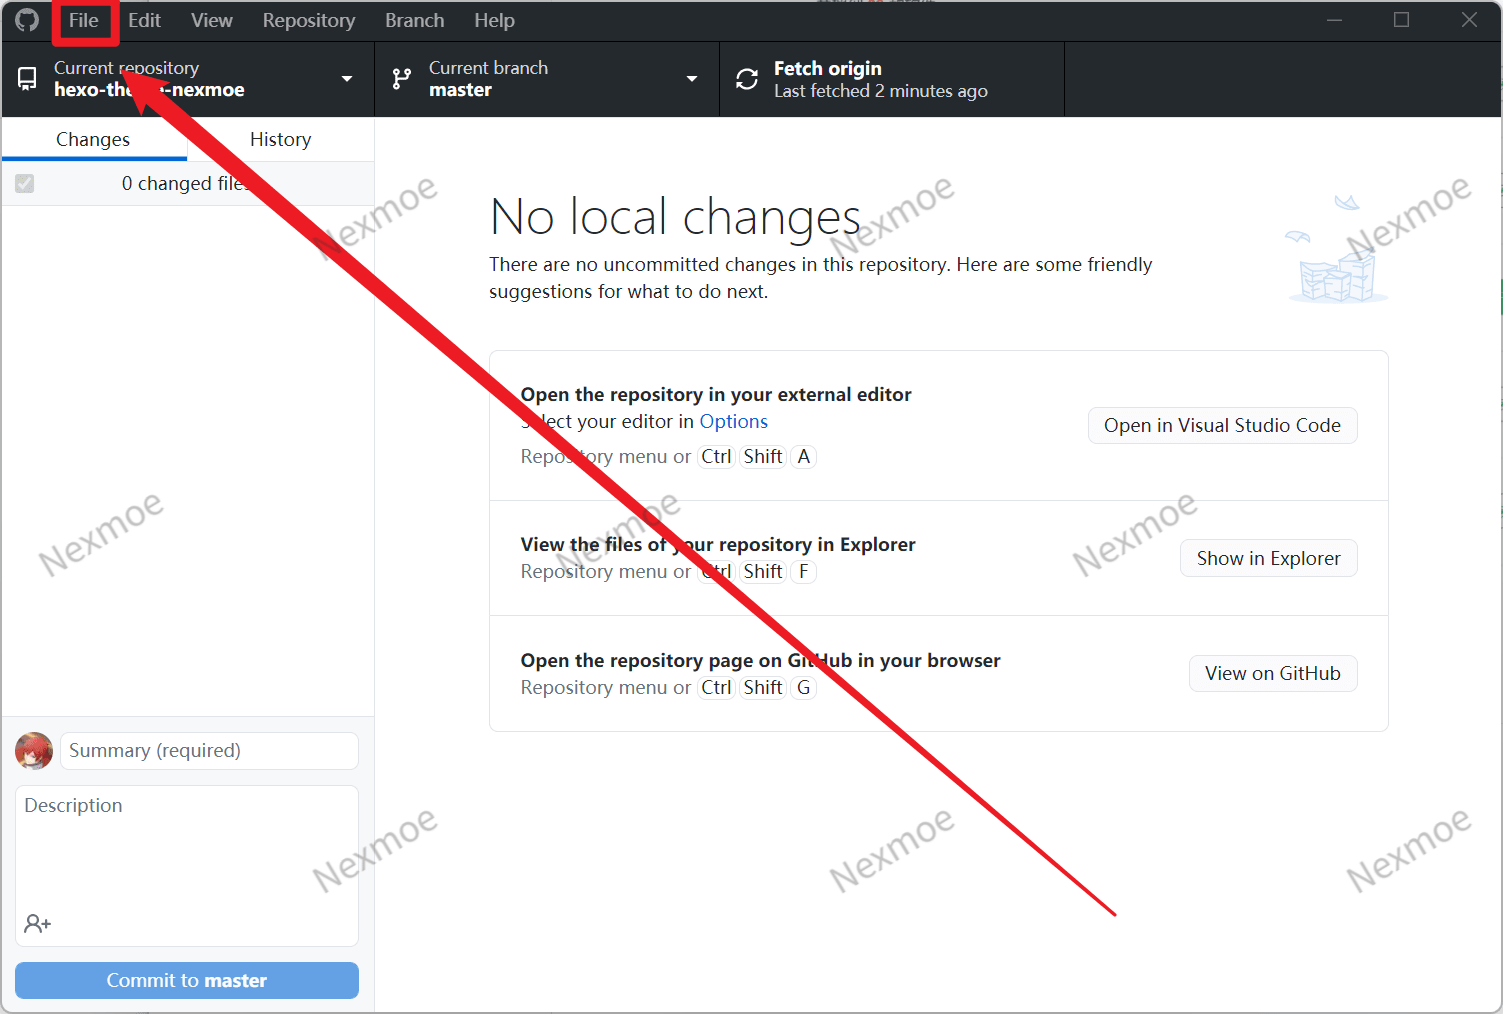This screenshot has width=1503, height=1014.
Task: Click into the Description text area
Action: click(187, 850)
